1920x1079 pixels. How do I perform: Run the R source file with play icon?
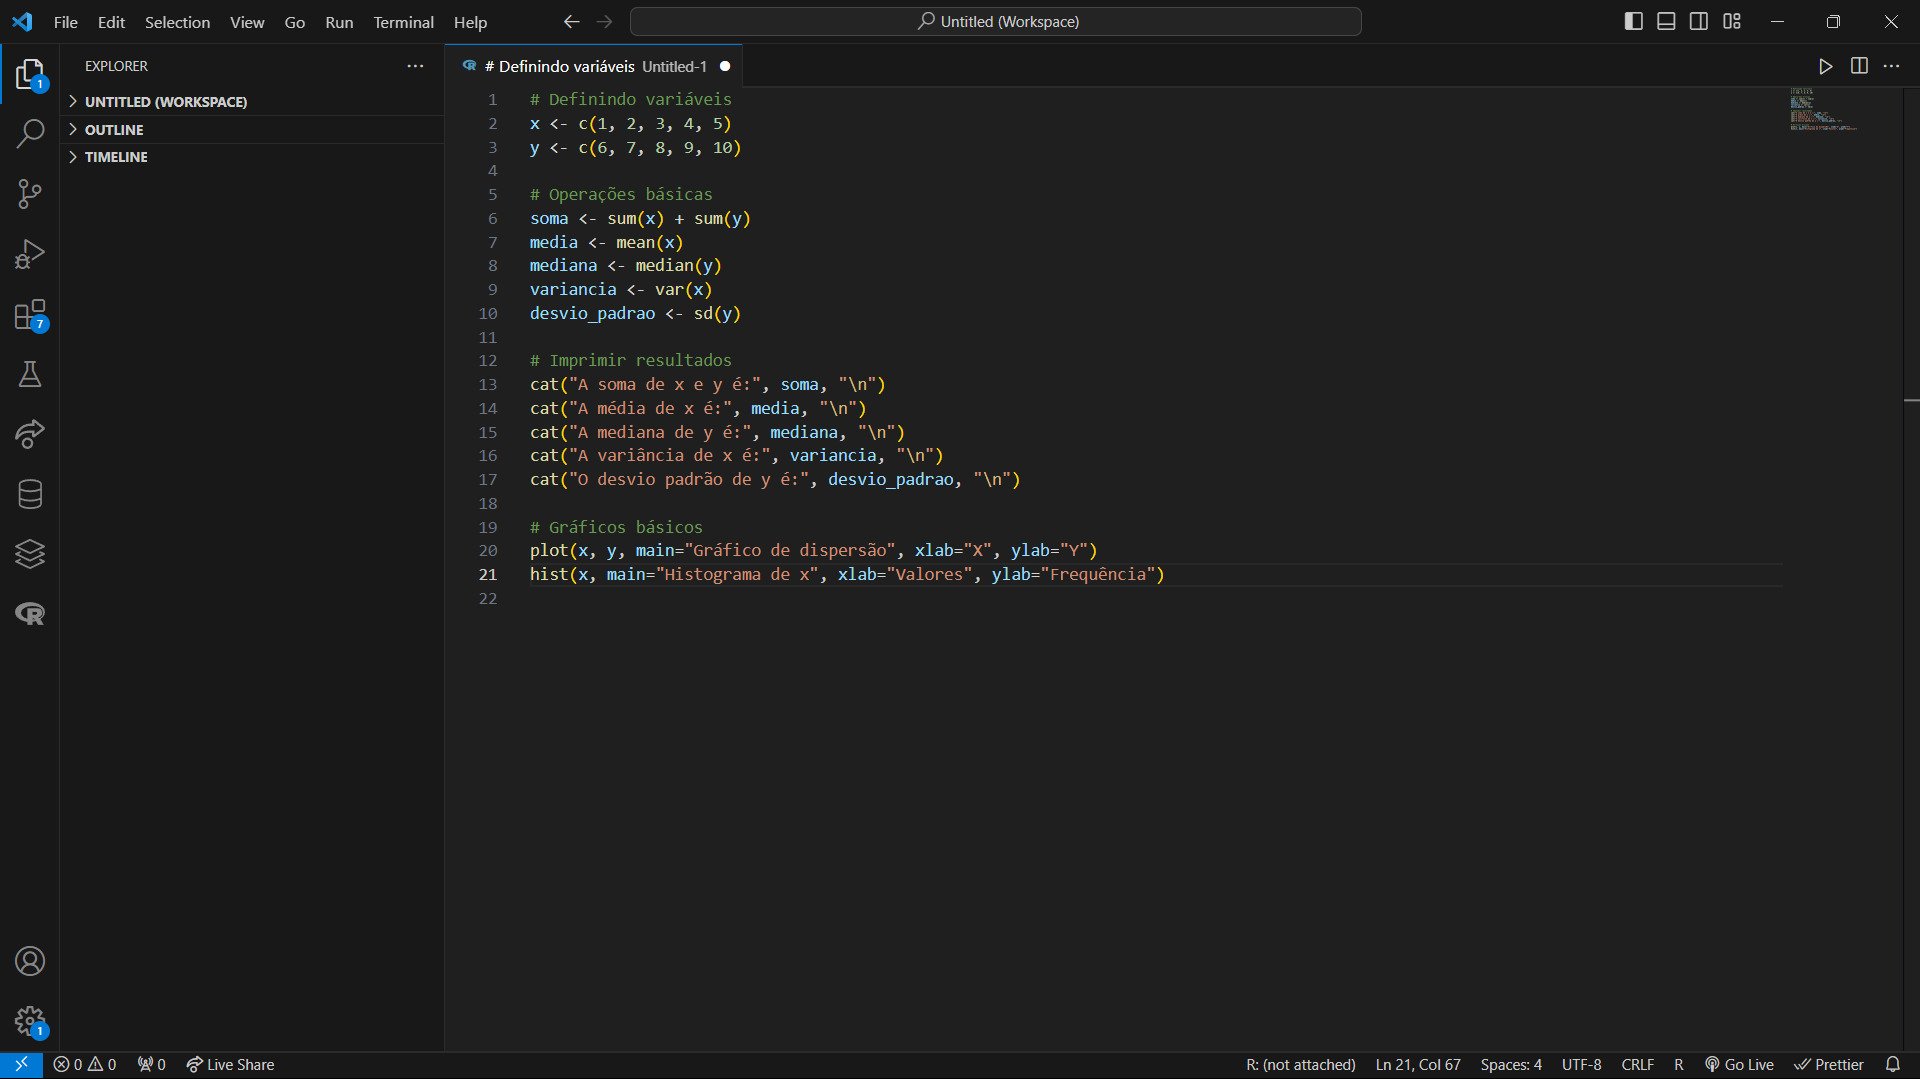click(1825, 66)
